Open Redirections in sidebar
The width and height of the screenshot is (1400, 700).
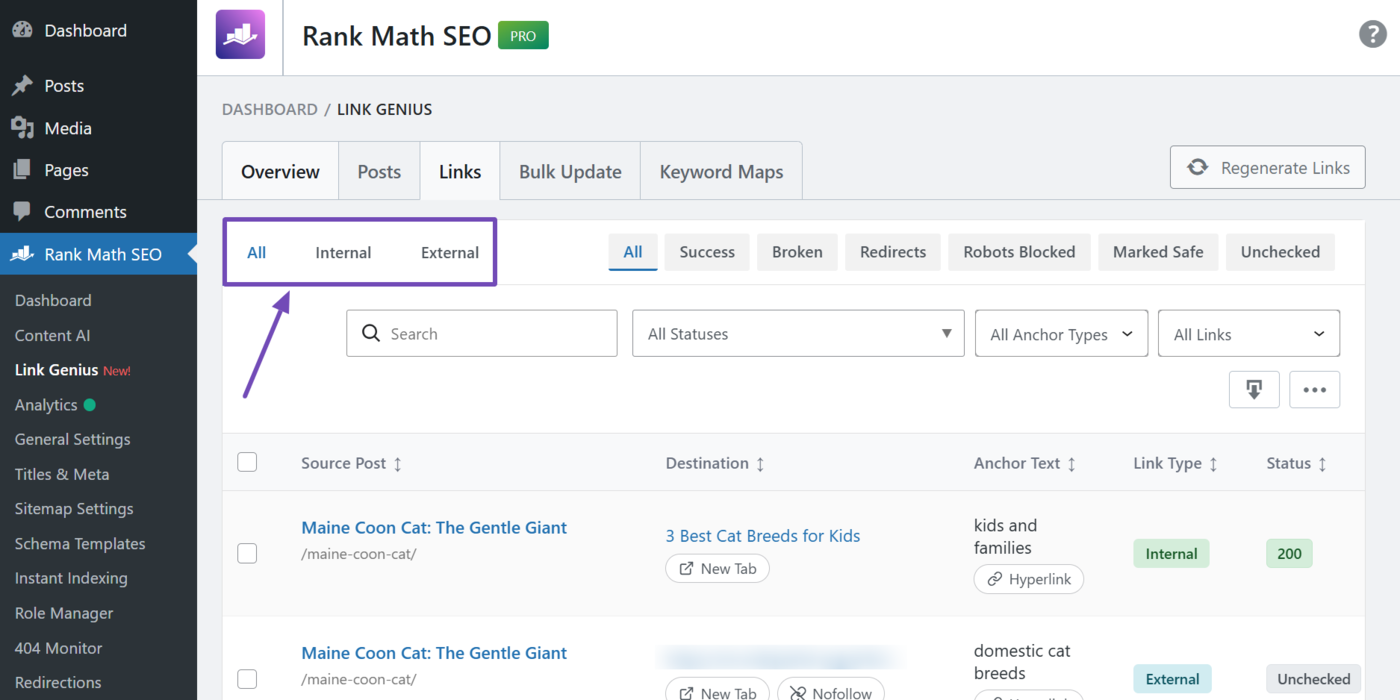tap(58, 682)
